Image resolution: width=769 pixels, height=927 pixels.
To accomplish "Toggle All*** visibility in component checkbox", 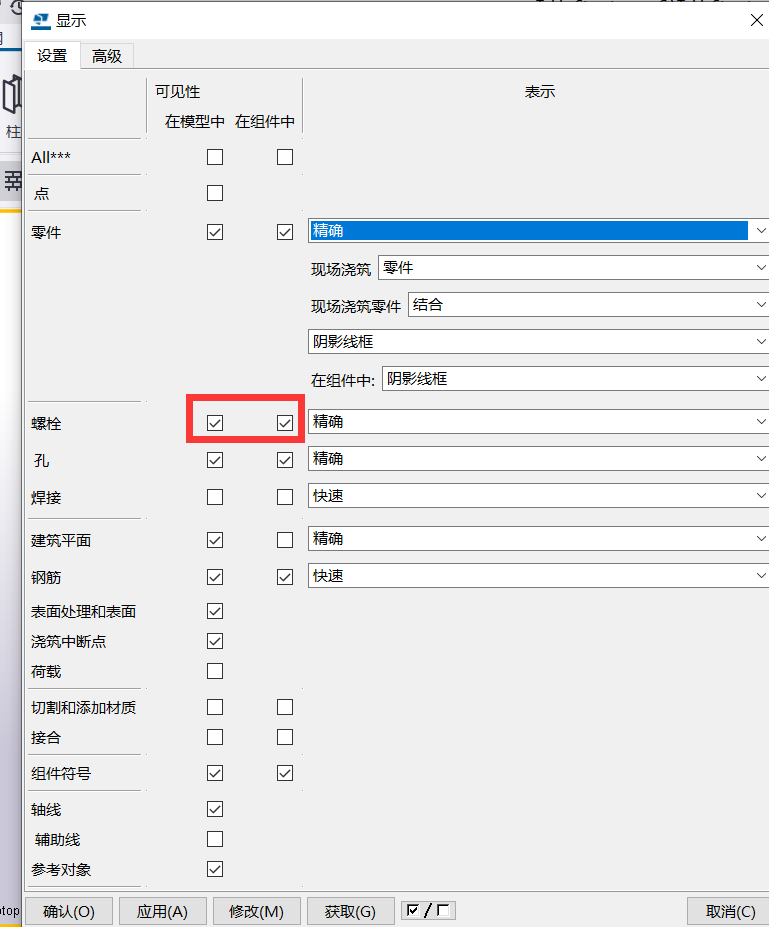I will (285, 157).
